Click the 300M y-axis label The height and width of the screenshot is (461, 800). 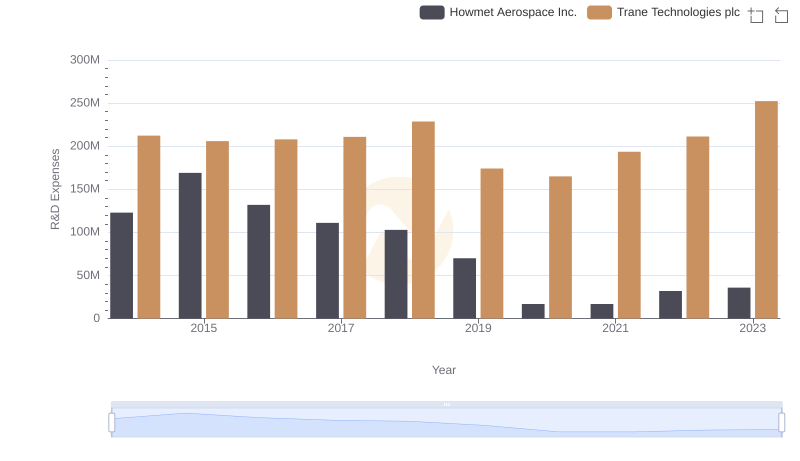85,60
